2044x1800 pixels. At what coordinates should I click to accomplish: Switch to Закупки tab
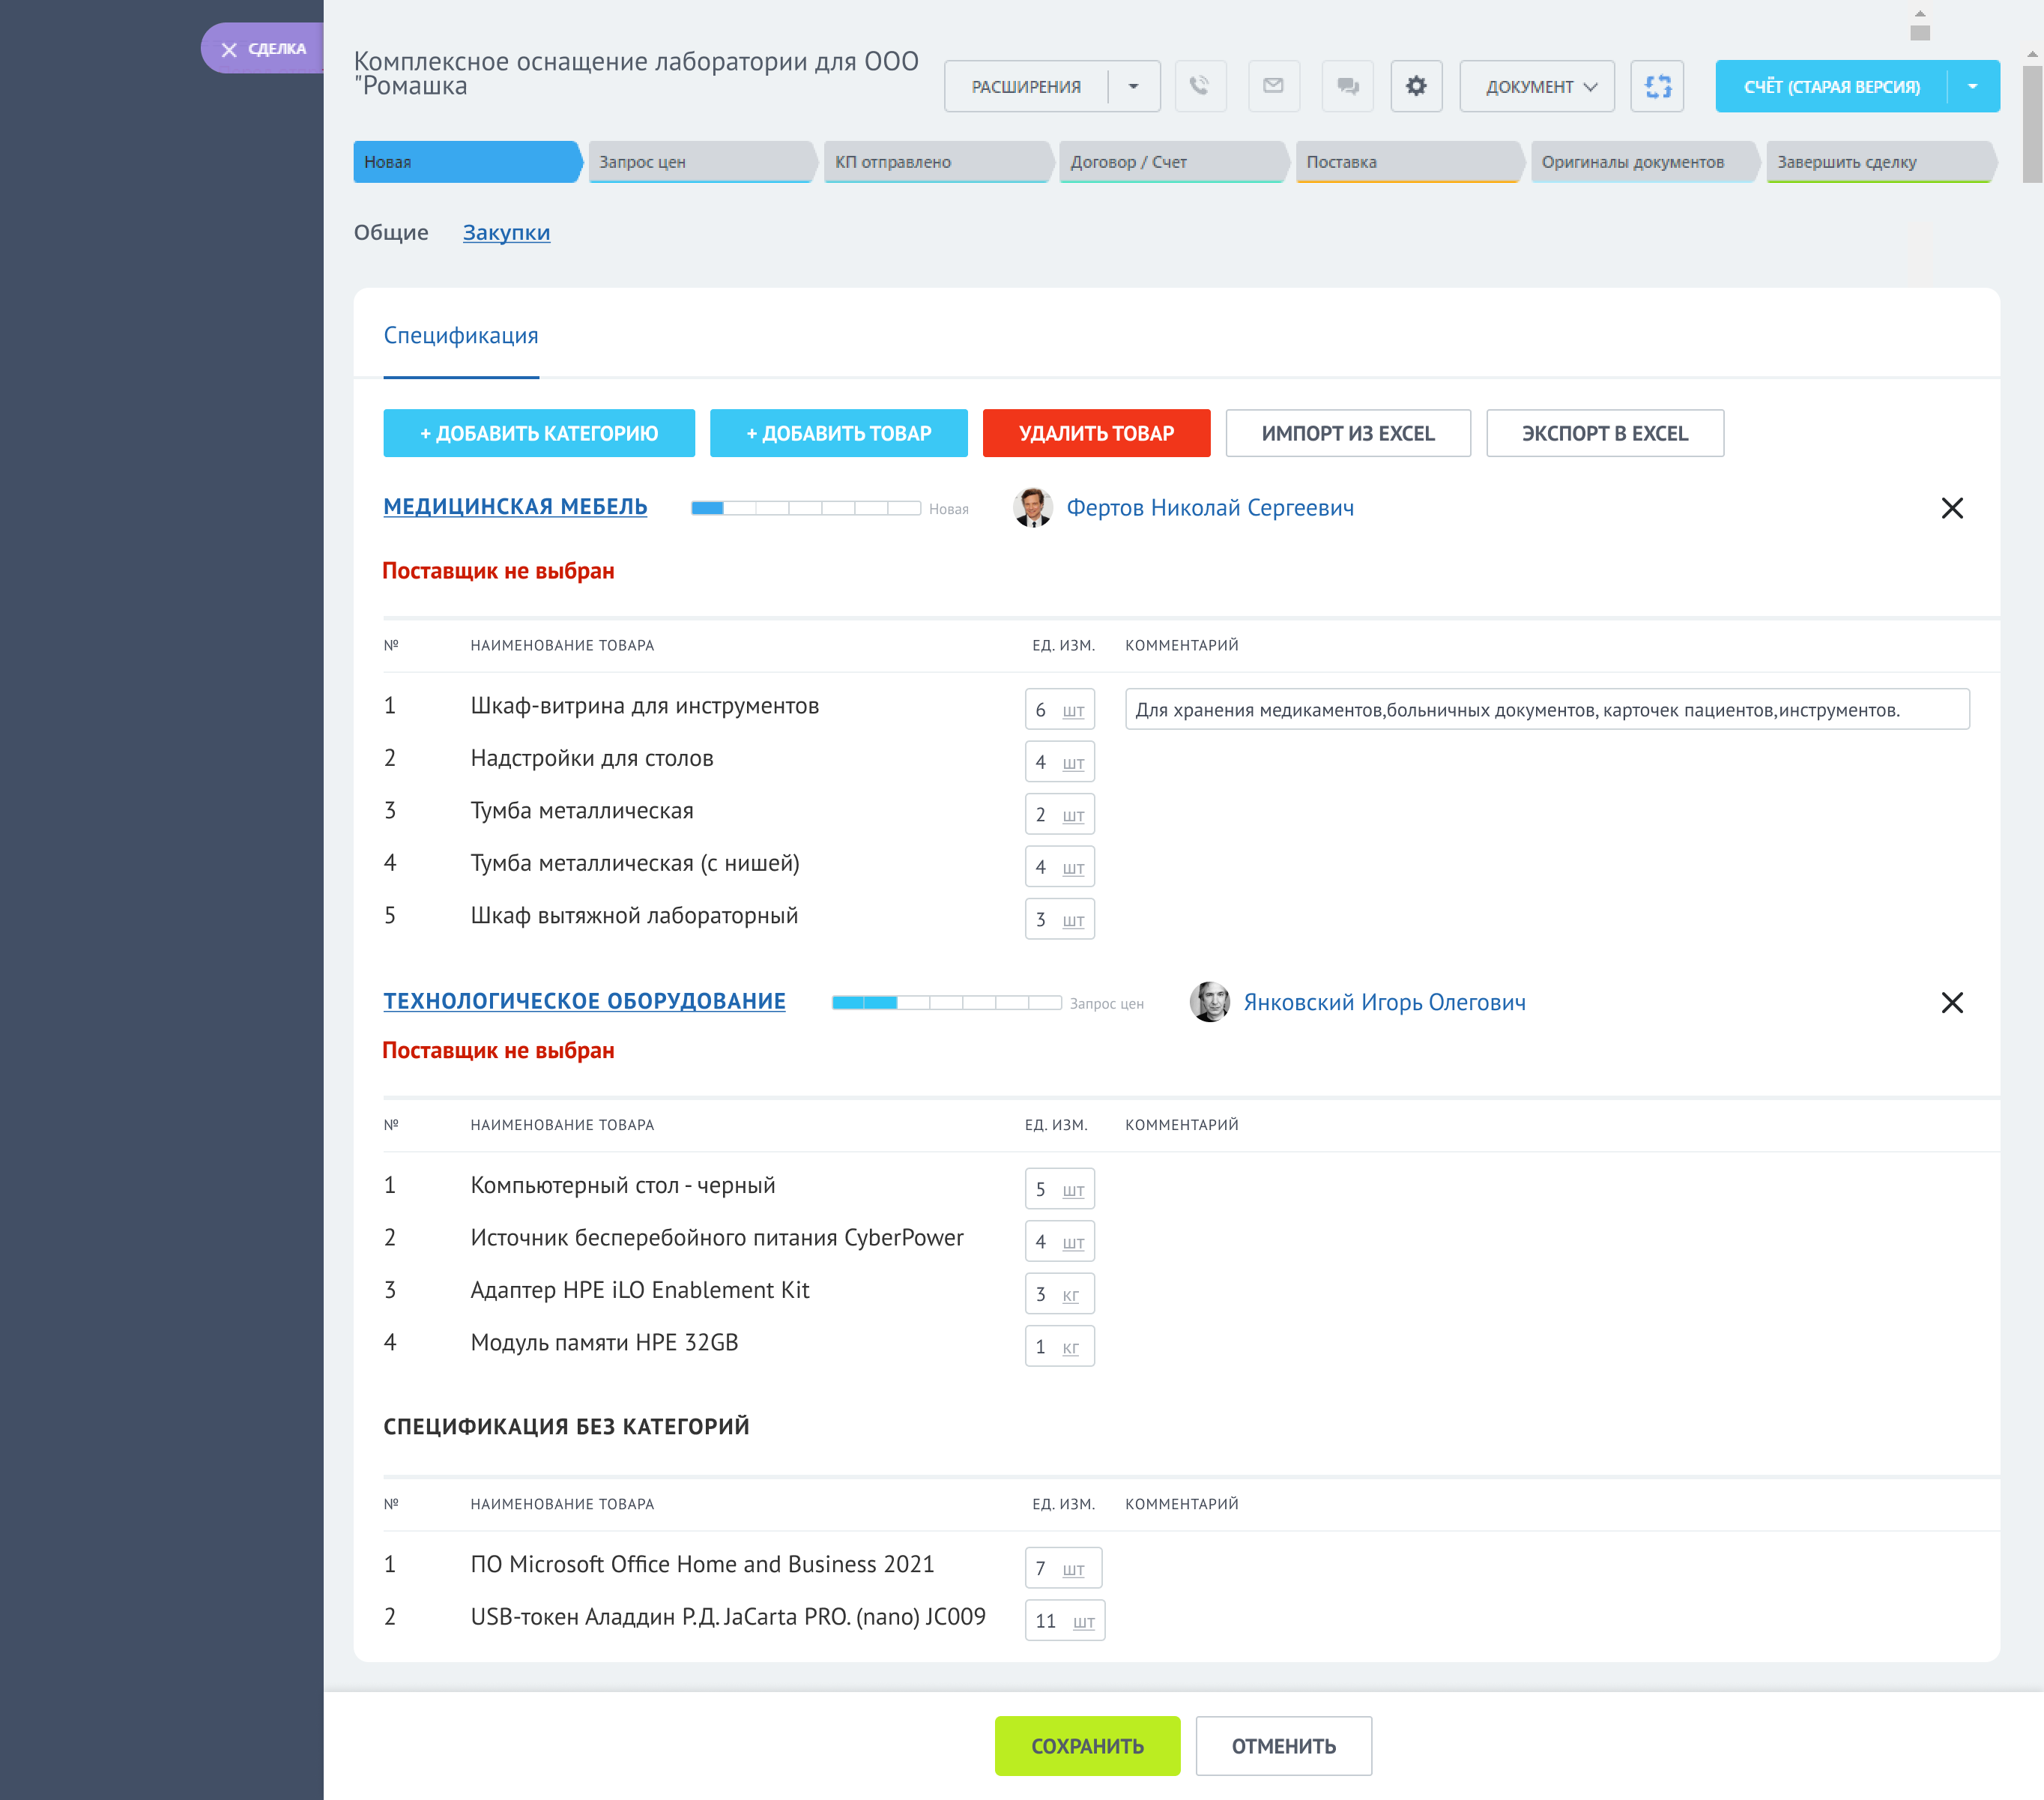pos(504,232)
